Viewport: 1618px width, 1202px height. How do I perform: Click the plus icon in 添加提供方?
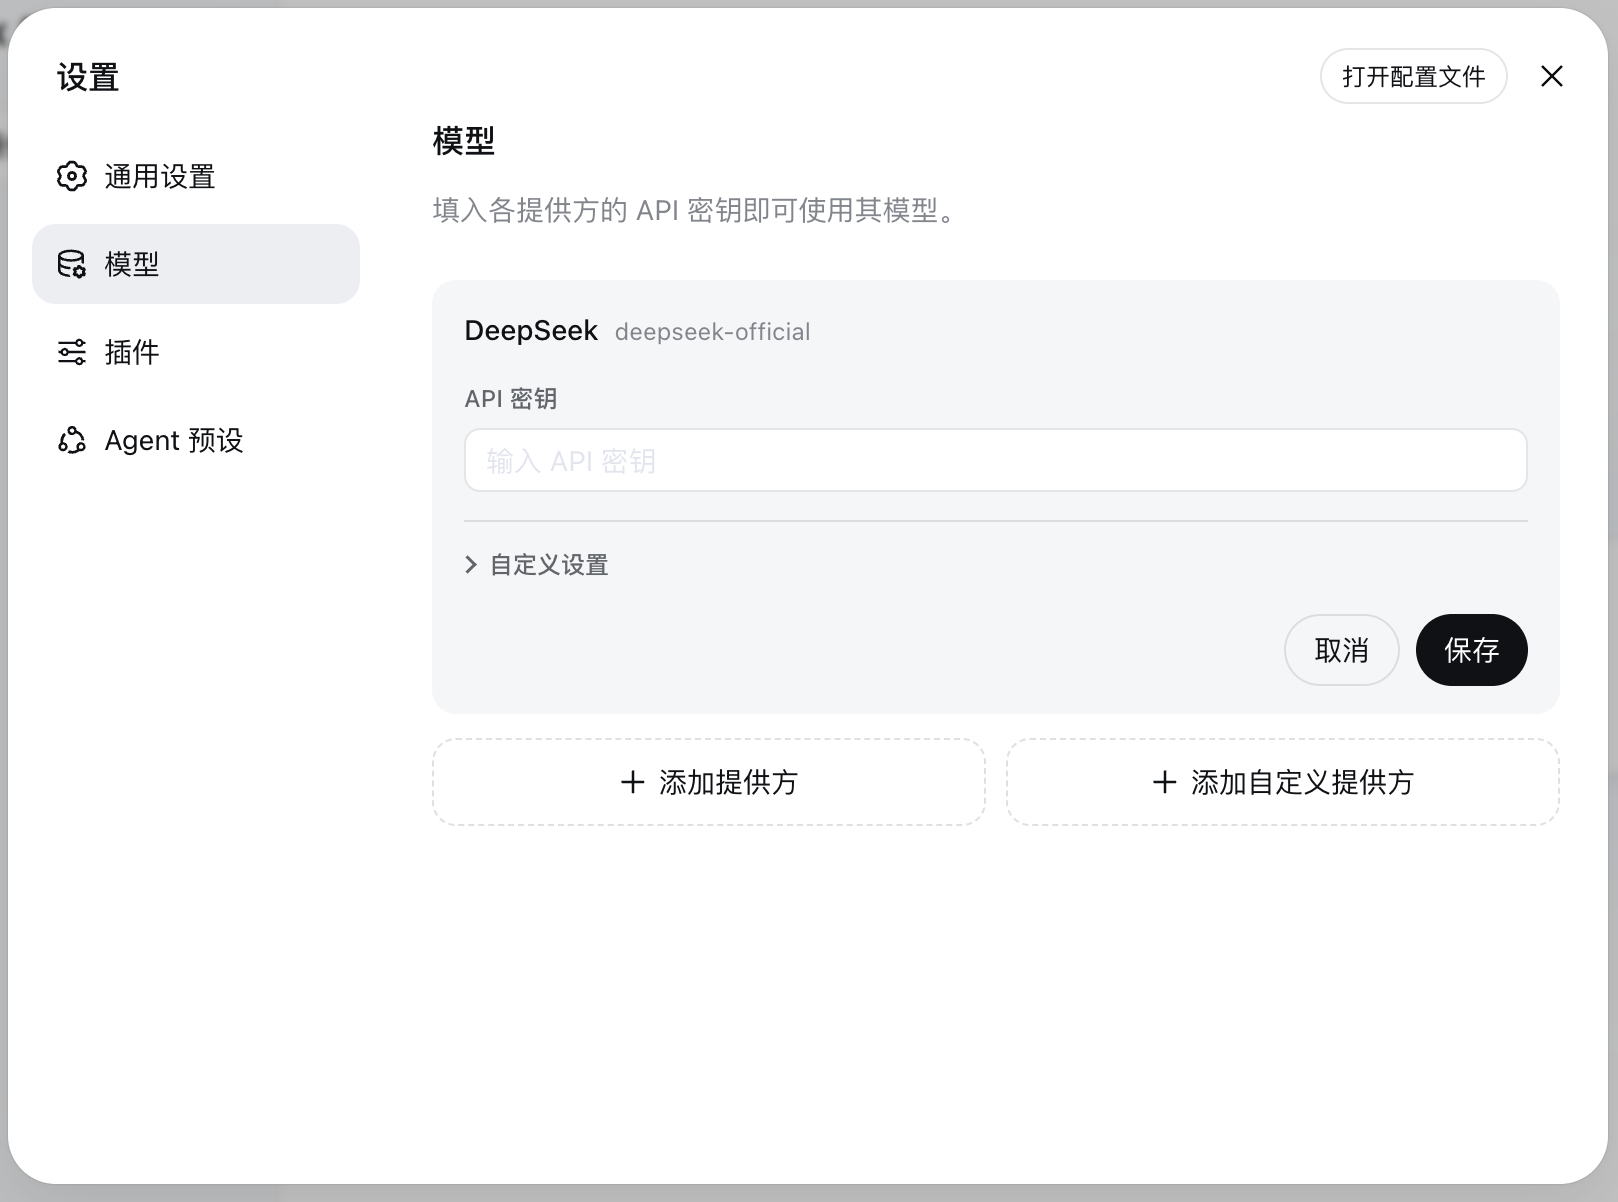[632, 782]
